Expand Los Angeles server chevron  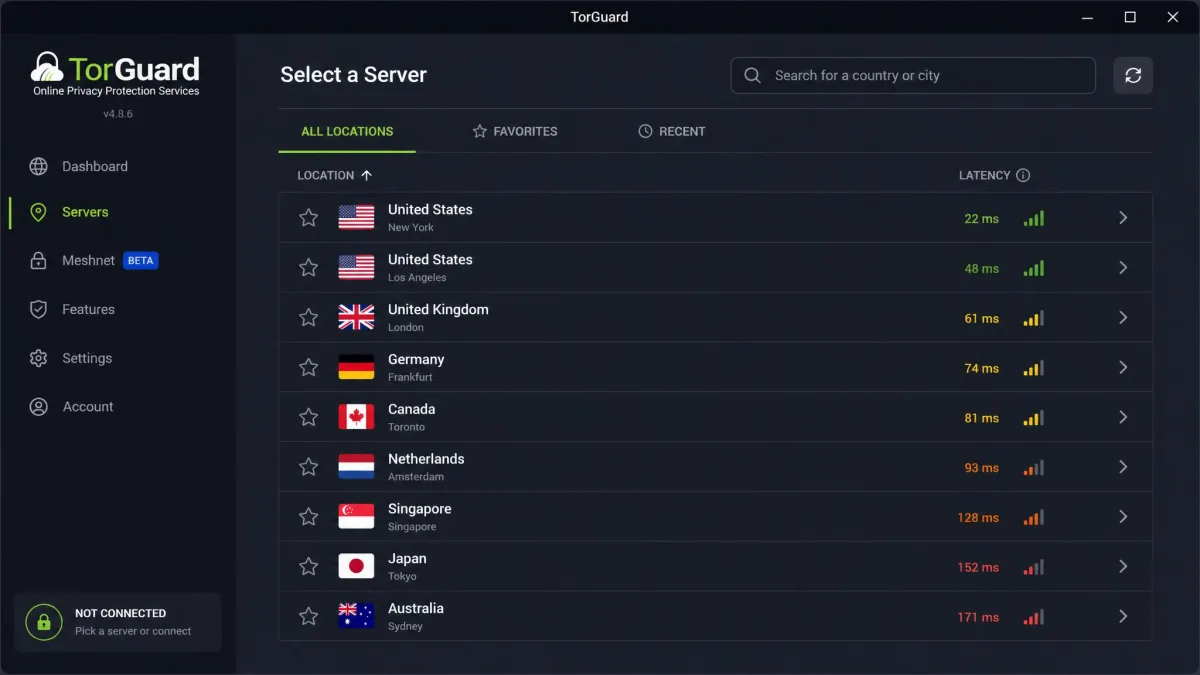[1123, 267]
